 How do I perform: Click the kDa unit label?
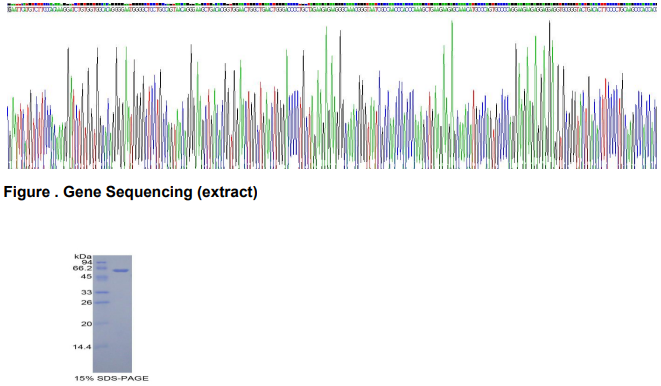pos(83,256)
